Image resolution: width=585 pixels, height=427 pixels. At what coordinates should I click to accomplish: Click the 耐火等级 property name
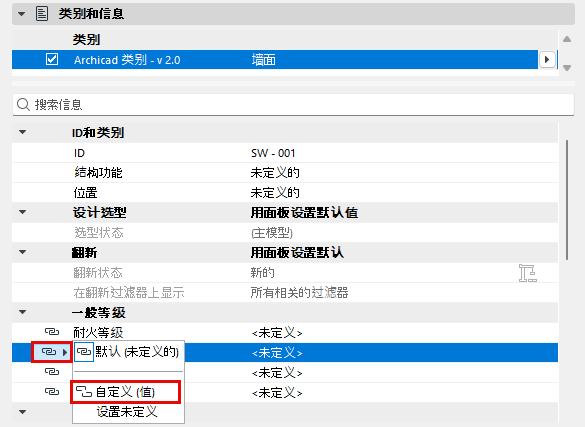pyautogui.click(x=98, y=332)
